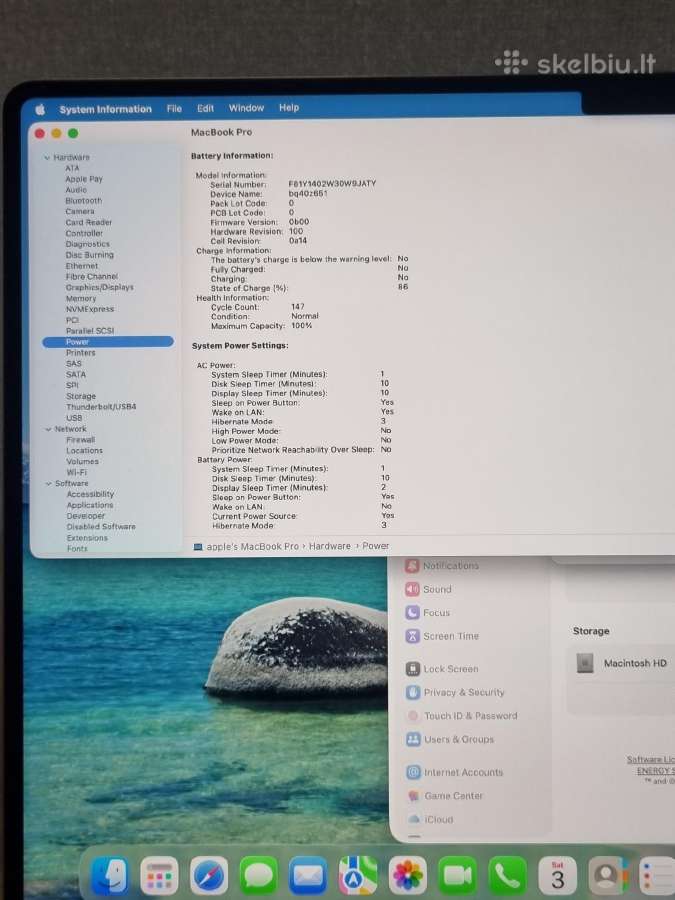Collapse the Network section in sidebar
The image size is (675, 900).
49,429
